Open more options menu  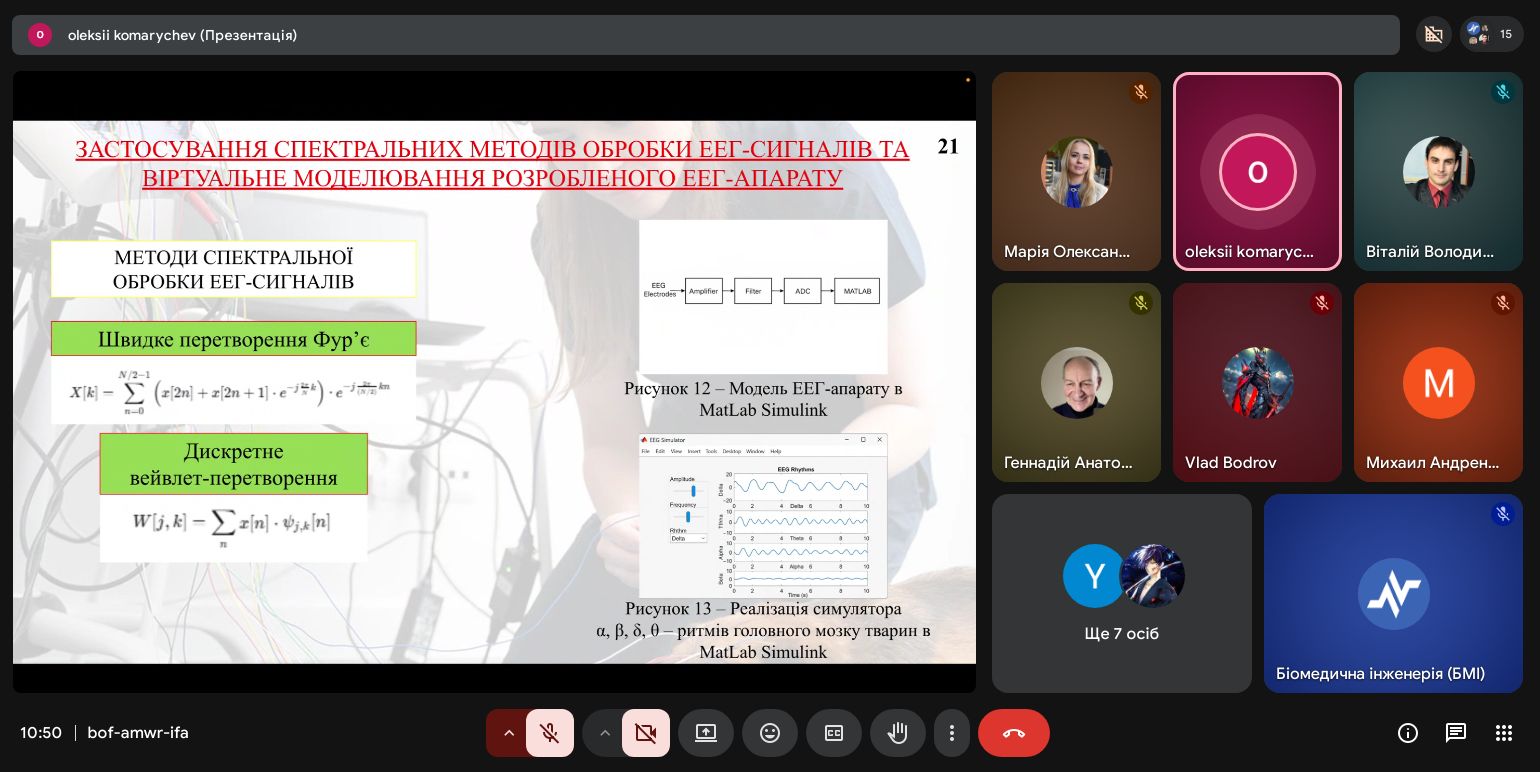tap(952, 733)
